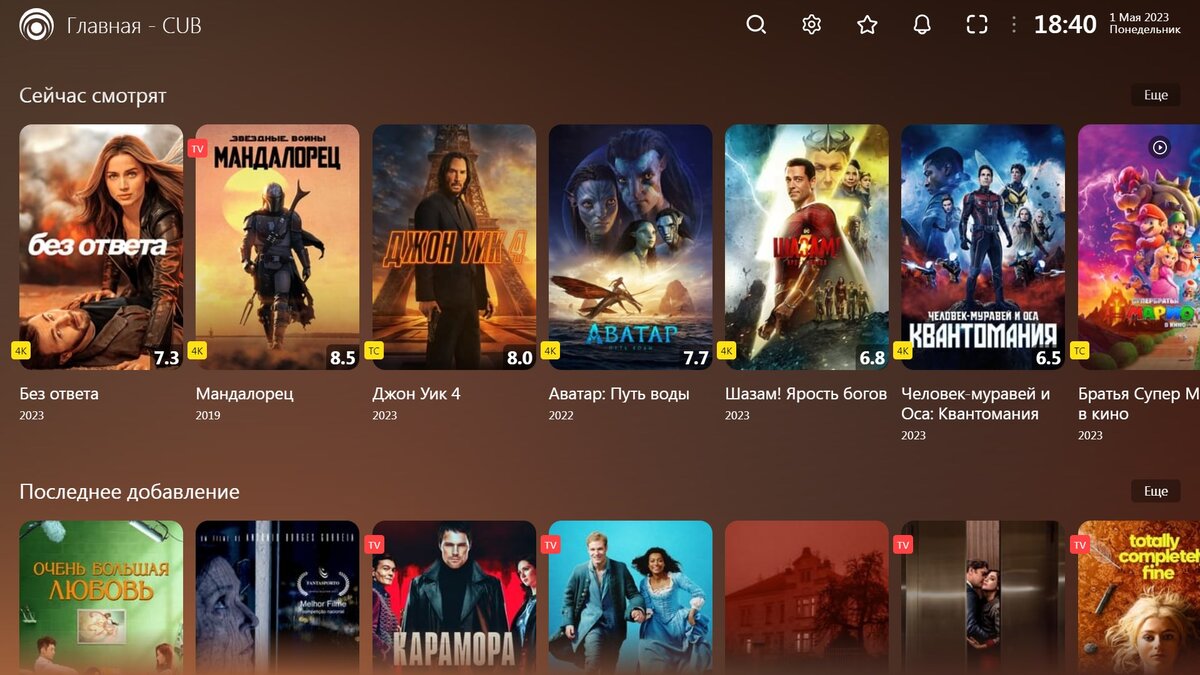Click the 4K badge on Мандалорец poster

pos(197,351)
